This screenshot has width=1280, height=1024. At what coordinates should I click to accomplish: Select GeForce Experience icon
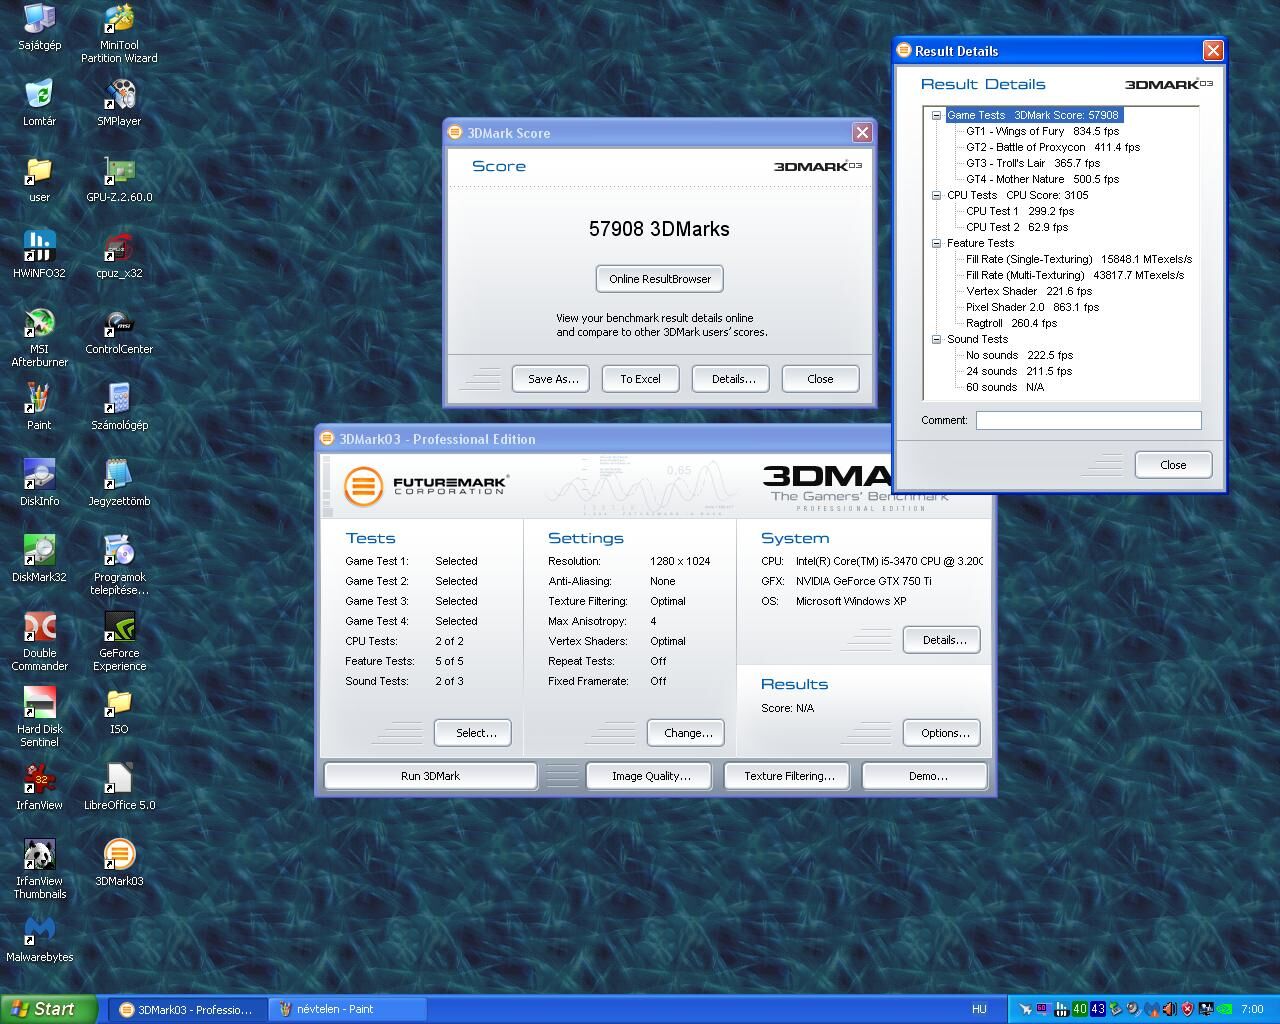[x=119, y=641]
